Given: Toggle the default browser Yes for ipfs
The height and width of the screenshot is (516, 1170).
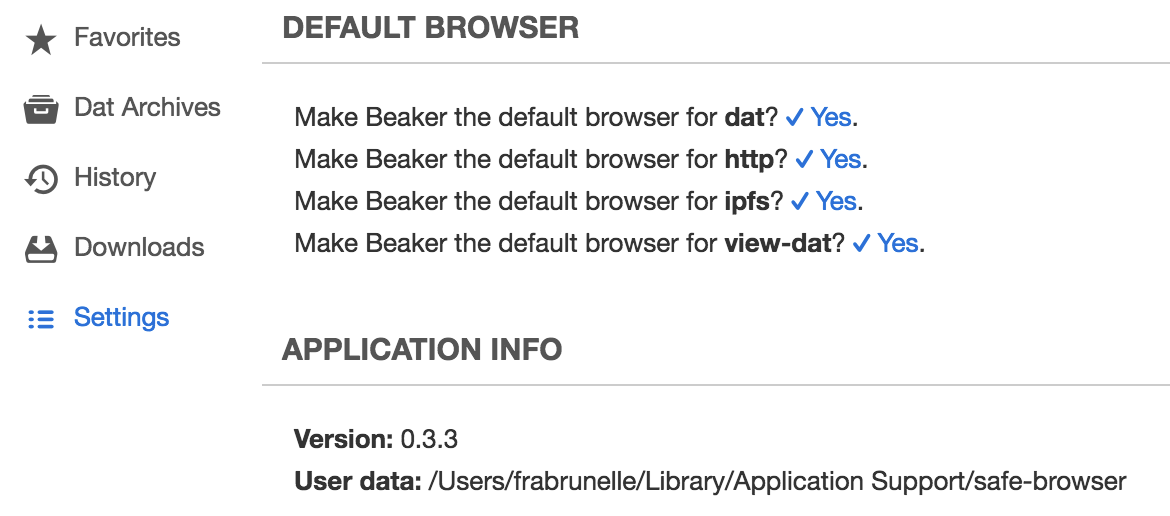Looking at the screenshot, I should click(x=836, y=201).
